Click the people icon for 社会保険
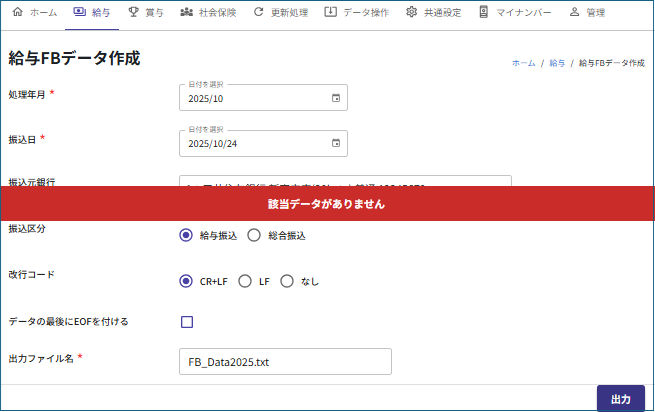Screen dimensions: 655x412 coord(187,13)
